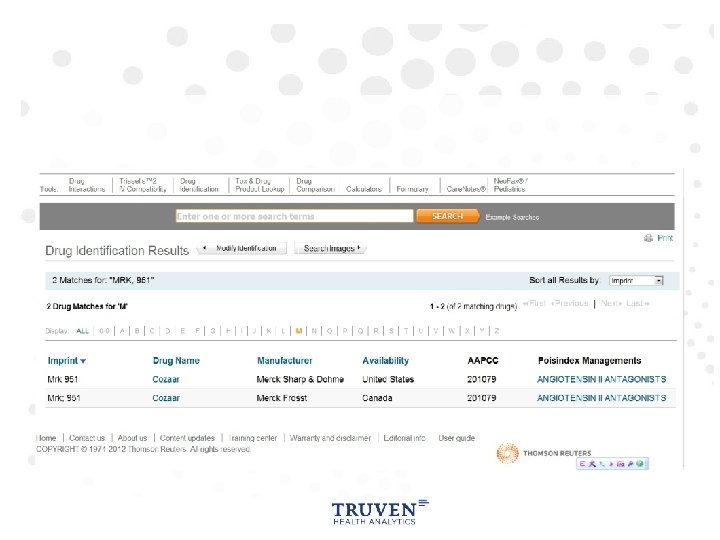Open Calculators tool
This screenshot has height=540, width=720.
click(x=364, y=189)
